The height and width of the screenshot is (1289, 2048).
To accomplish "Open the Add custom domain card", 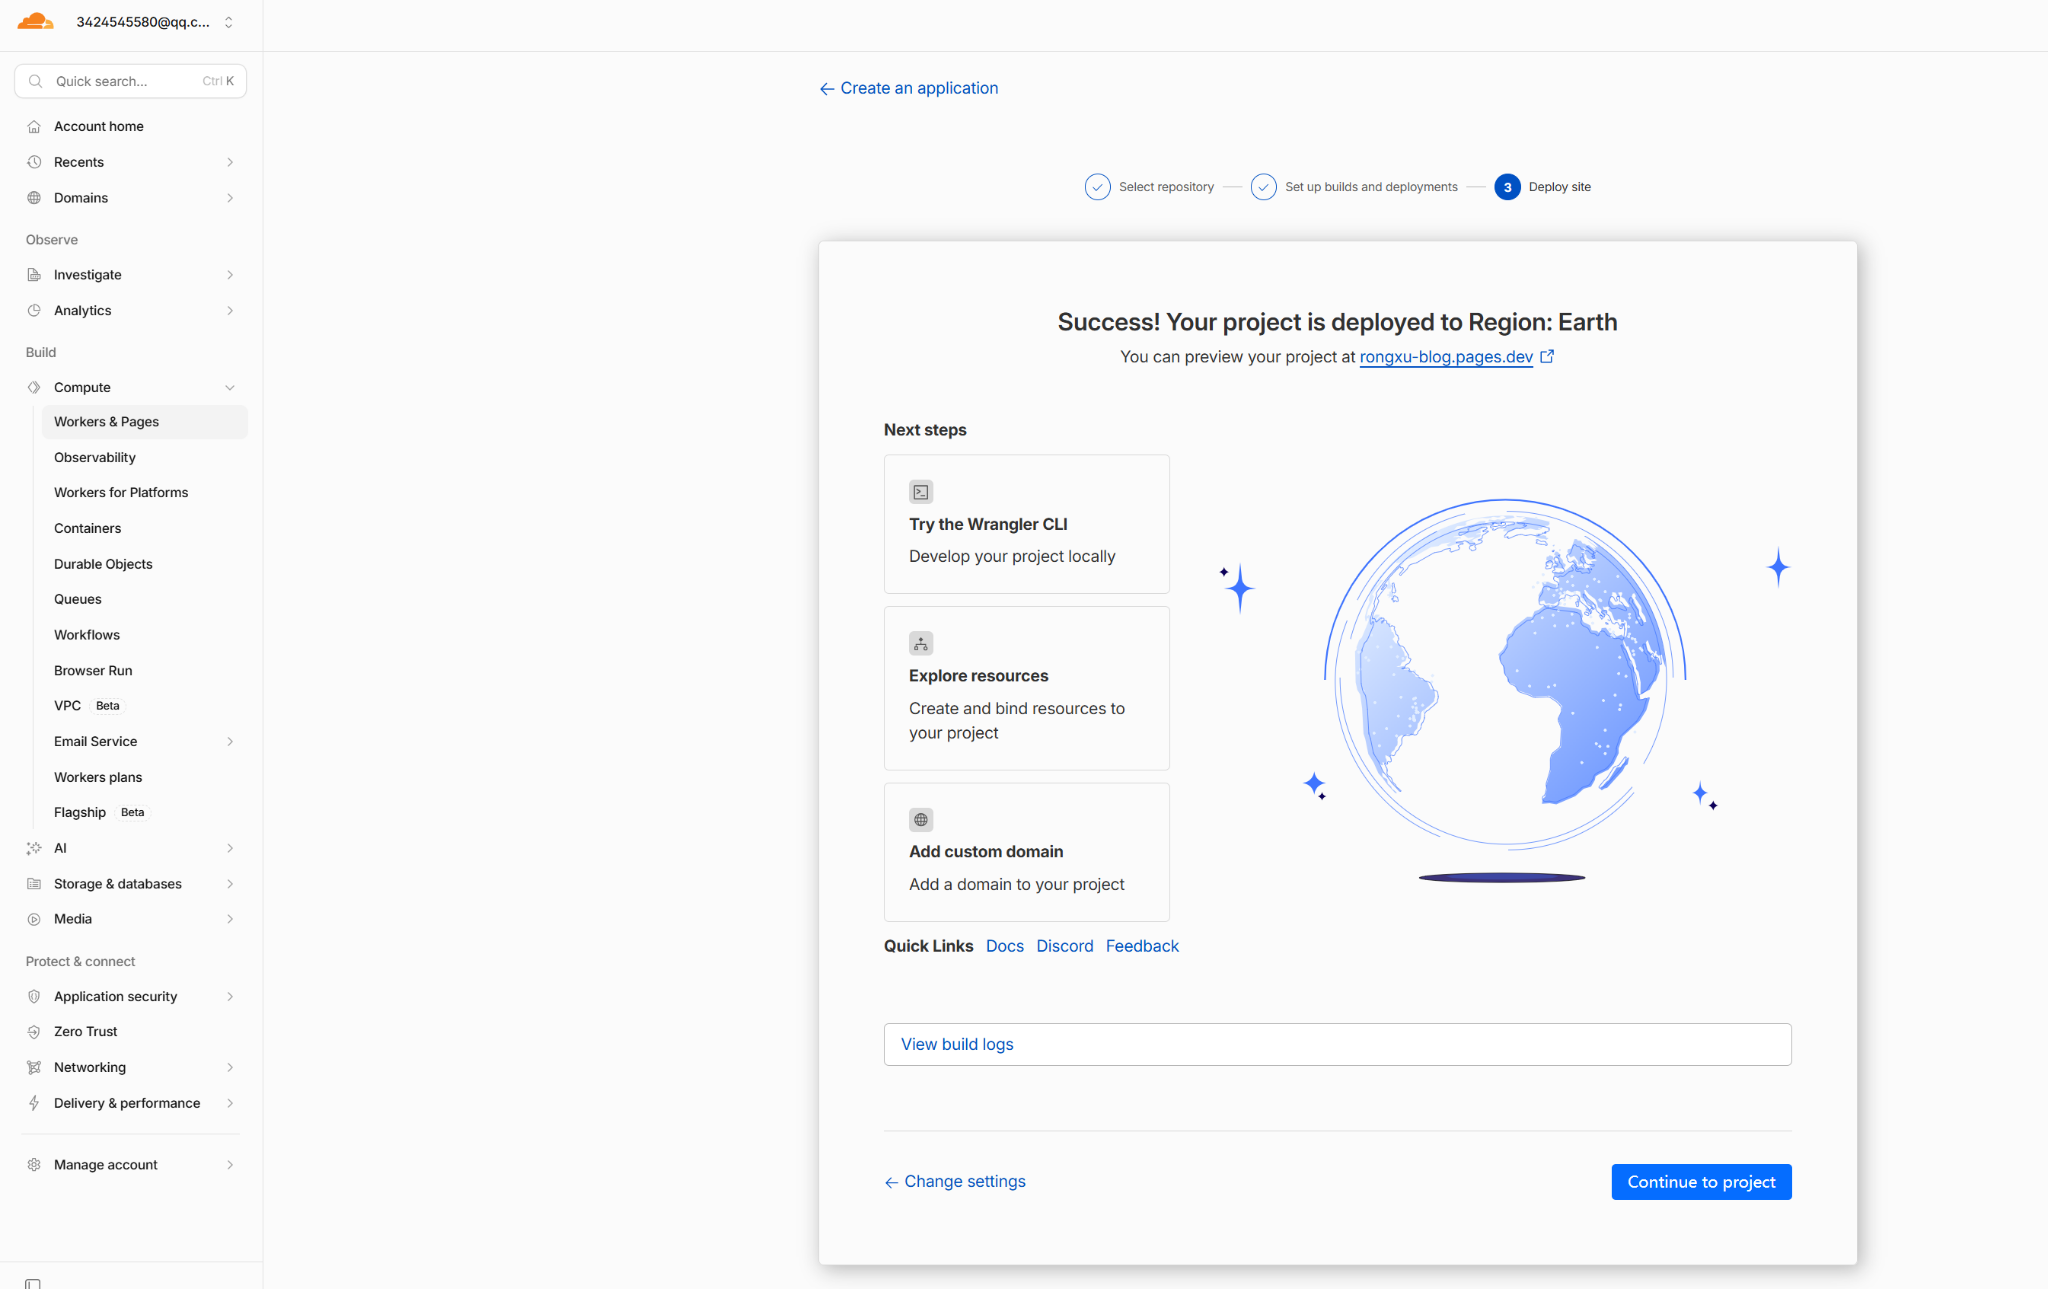I will pyautogui.click(x=1026, y=852).
